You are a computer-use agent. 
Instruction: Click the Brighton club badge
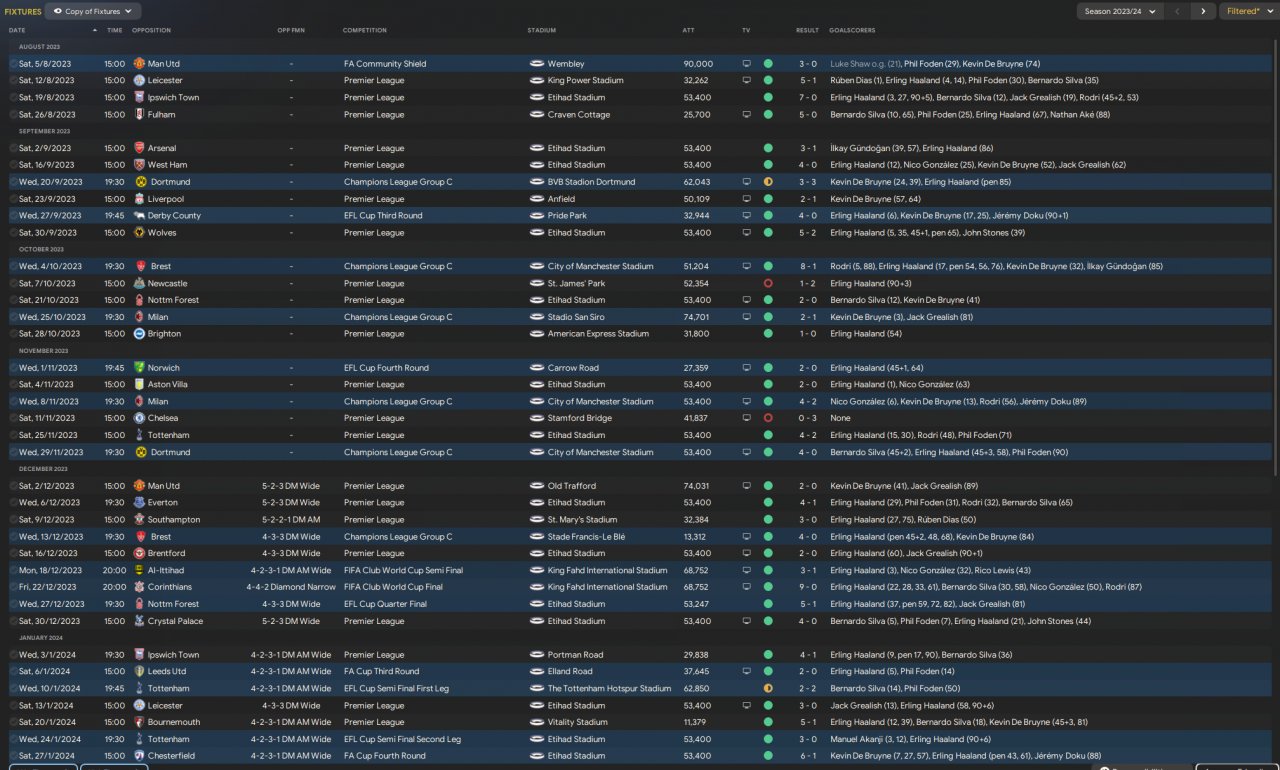[x=139, y=334]
